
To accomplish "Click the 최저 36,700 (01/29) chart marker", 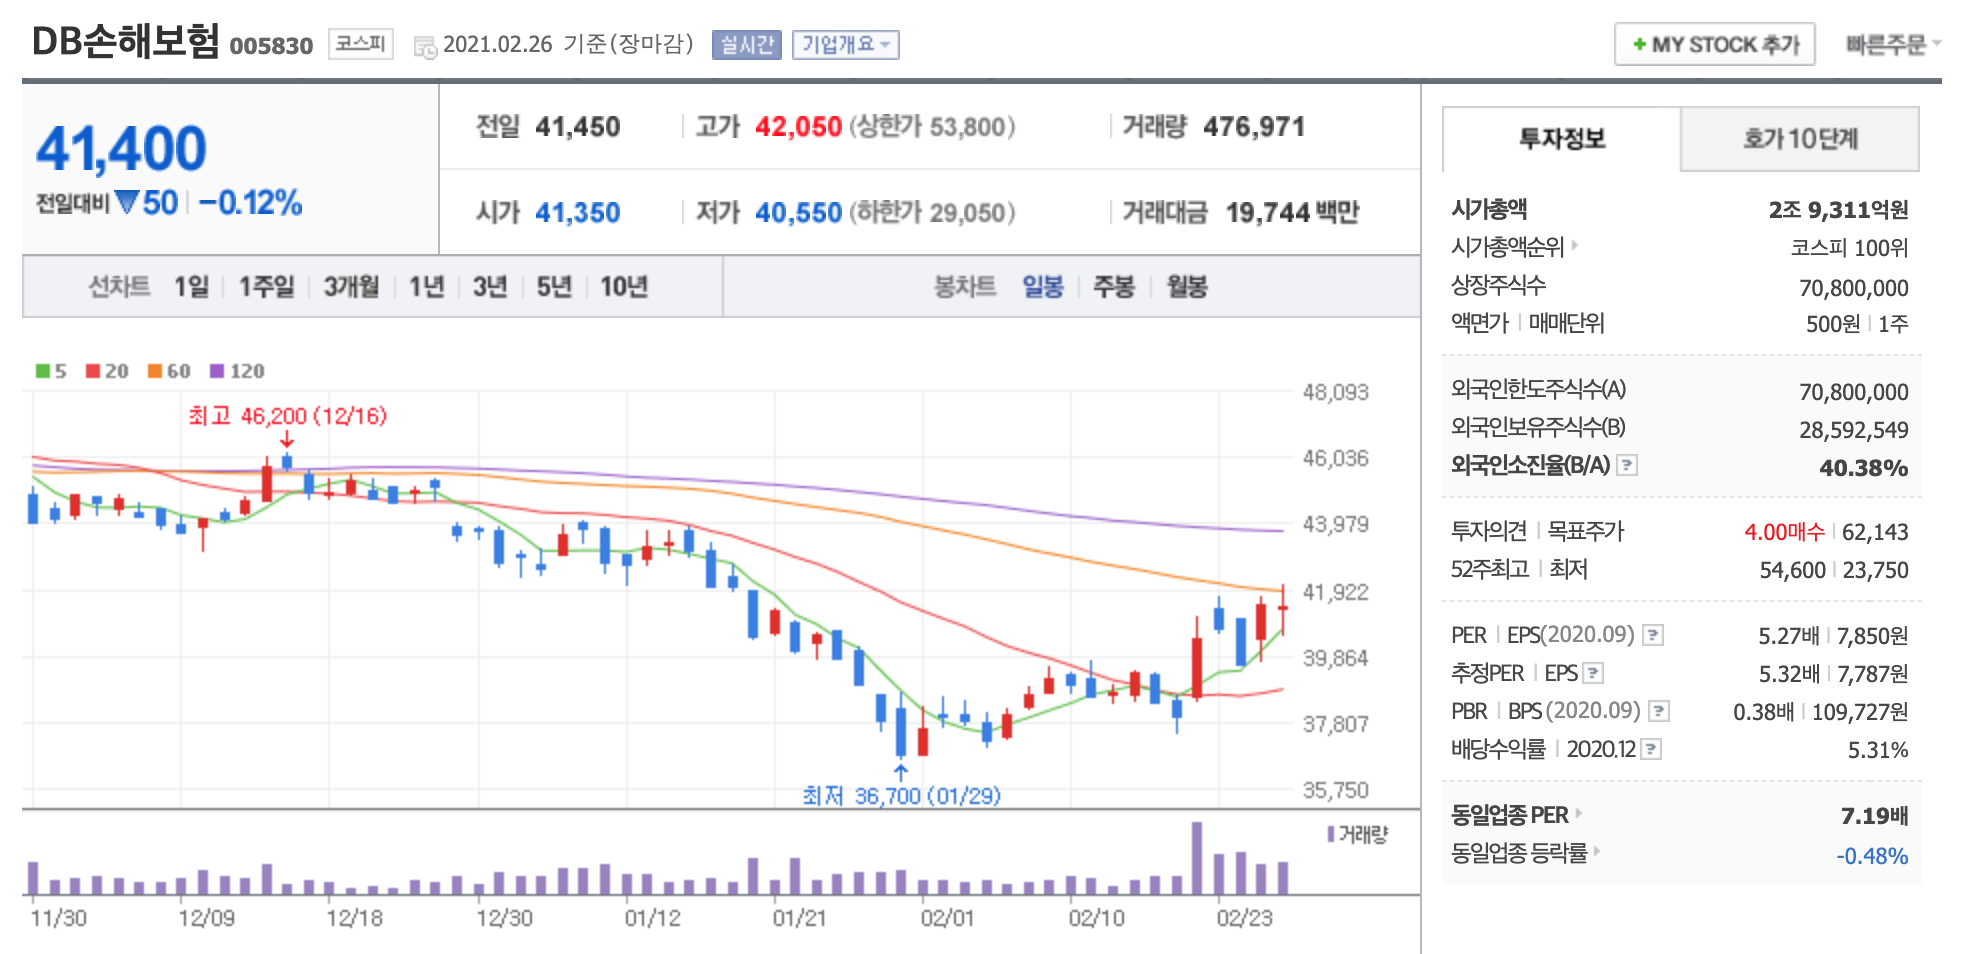I will point(901,796).
